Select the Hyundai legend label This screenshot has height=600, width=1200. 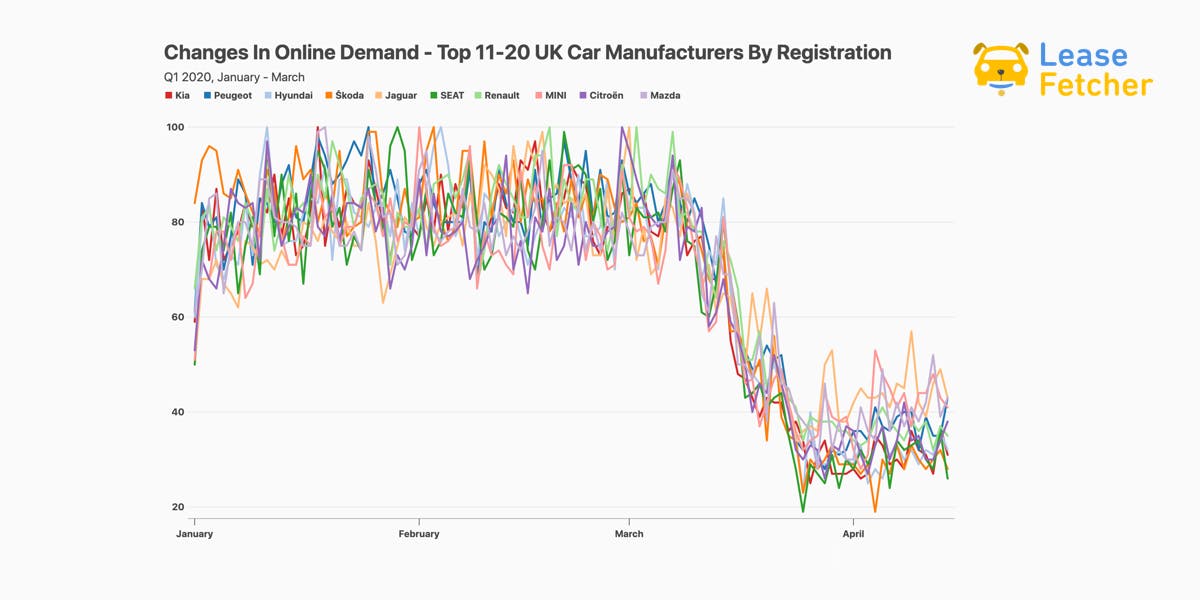[x=294, y=95]
